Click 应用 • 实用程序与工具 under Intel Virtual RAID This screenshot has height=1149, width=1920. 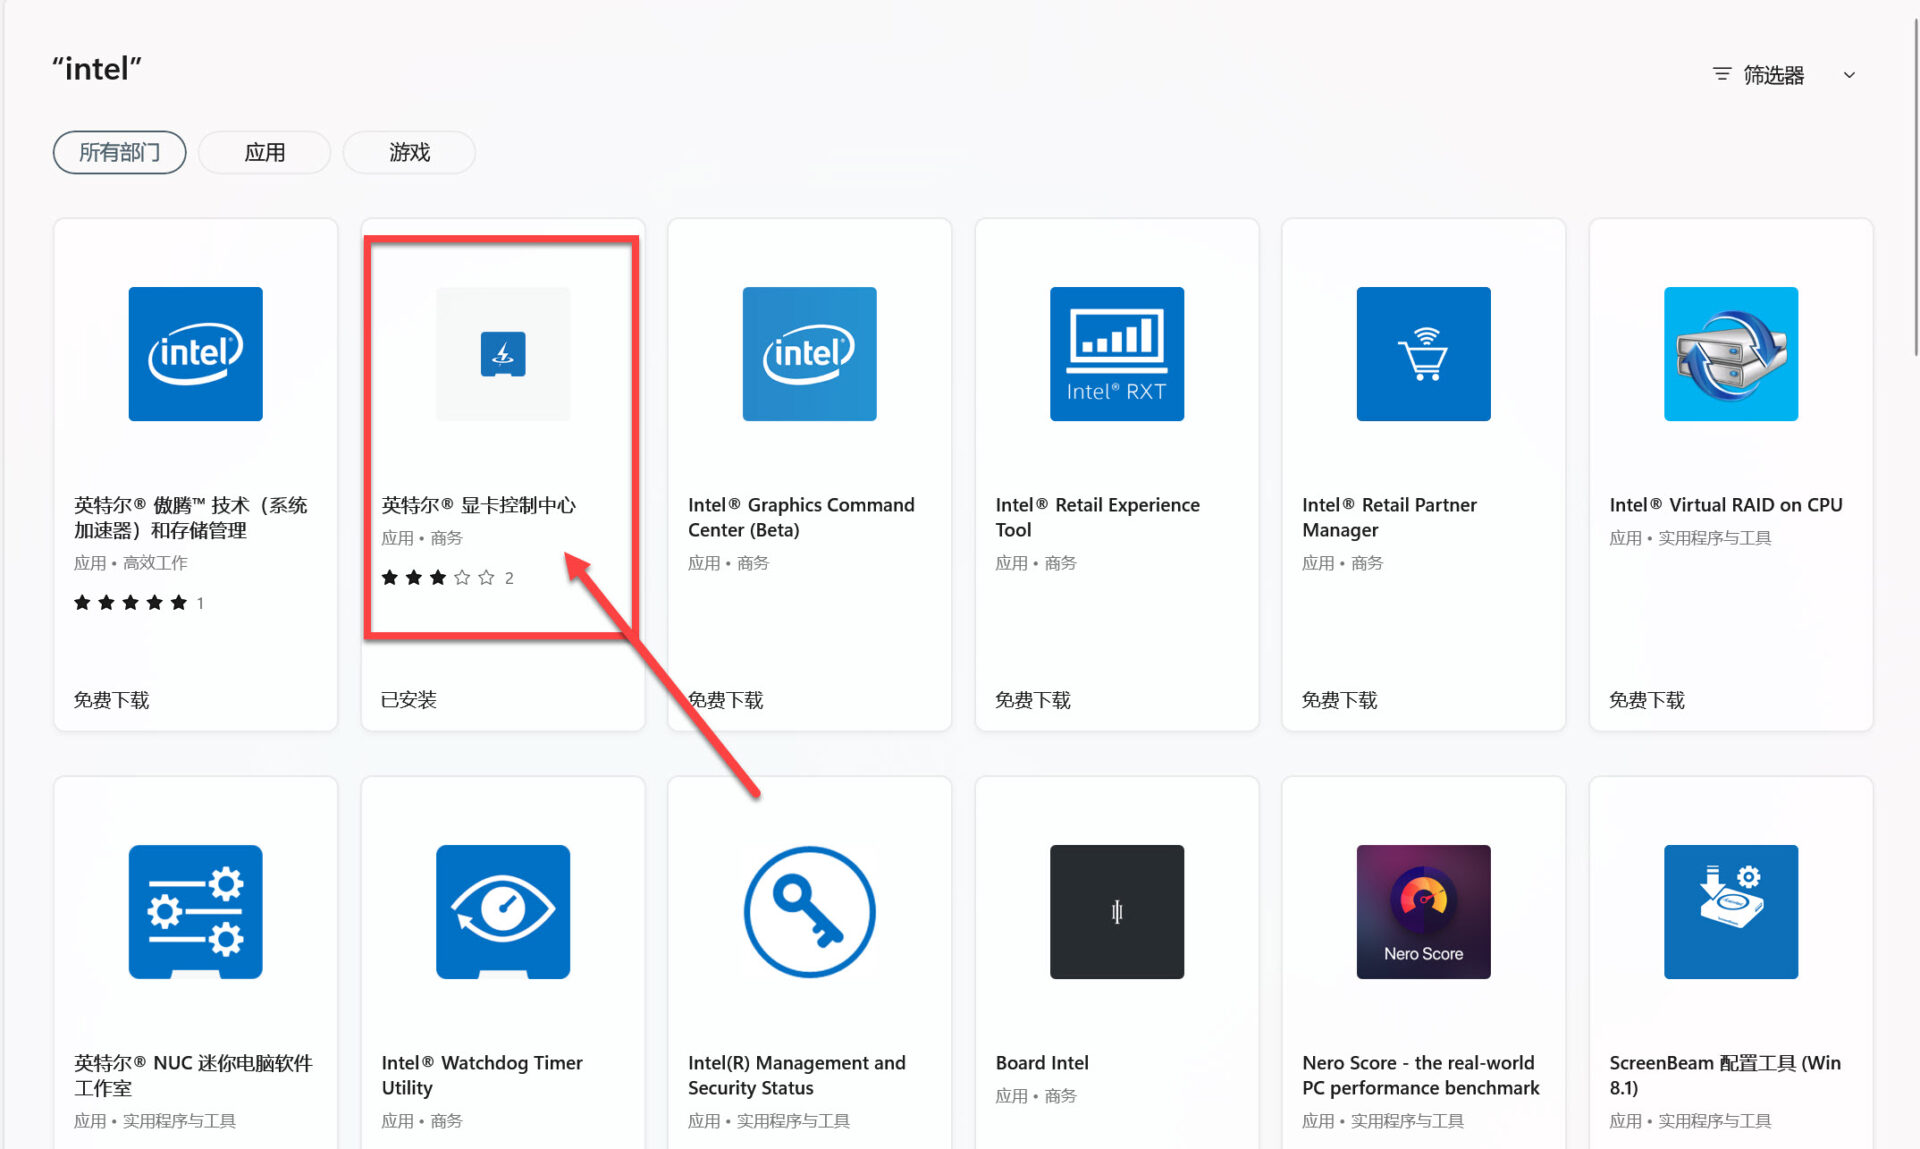pos(1689,538)
